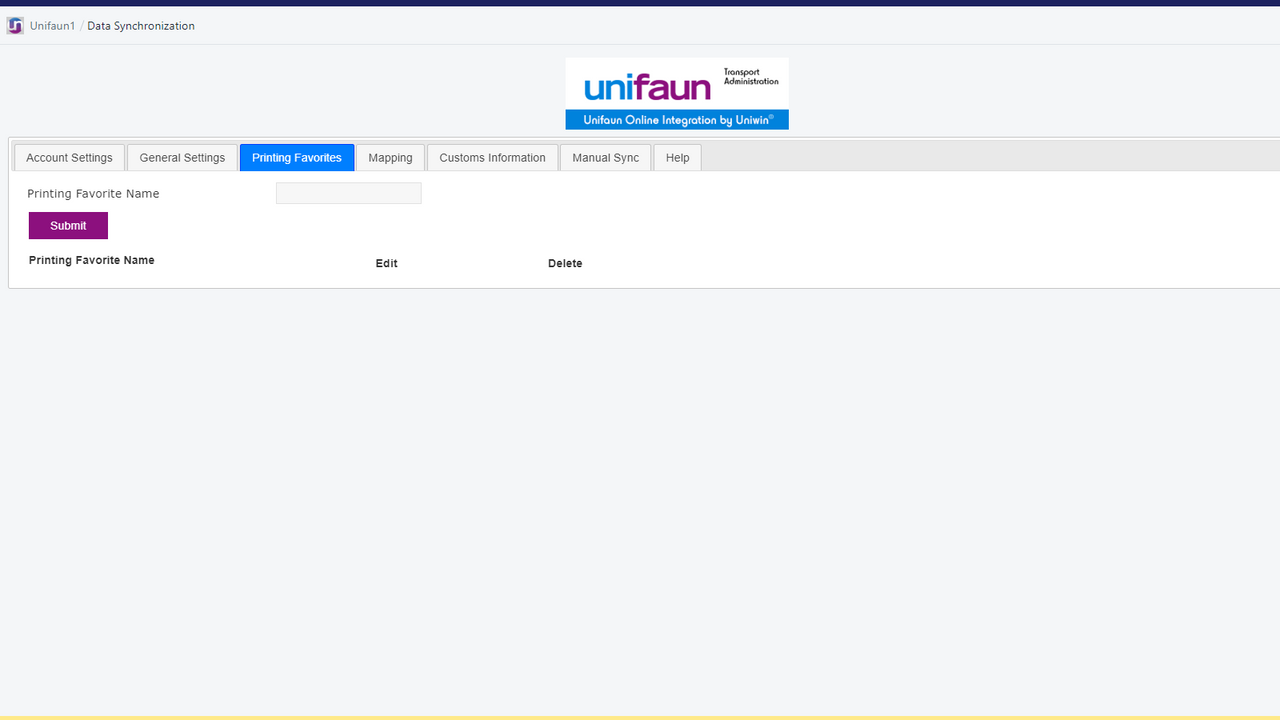Click the Transport Administration text in logo
This screenshot has height=720, width=1280.
pos(751,77)
